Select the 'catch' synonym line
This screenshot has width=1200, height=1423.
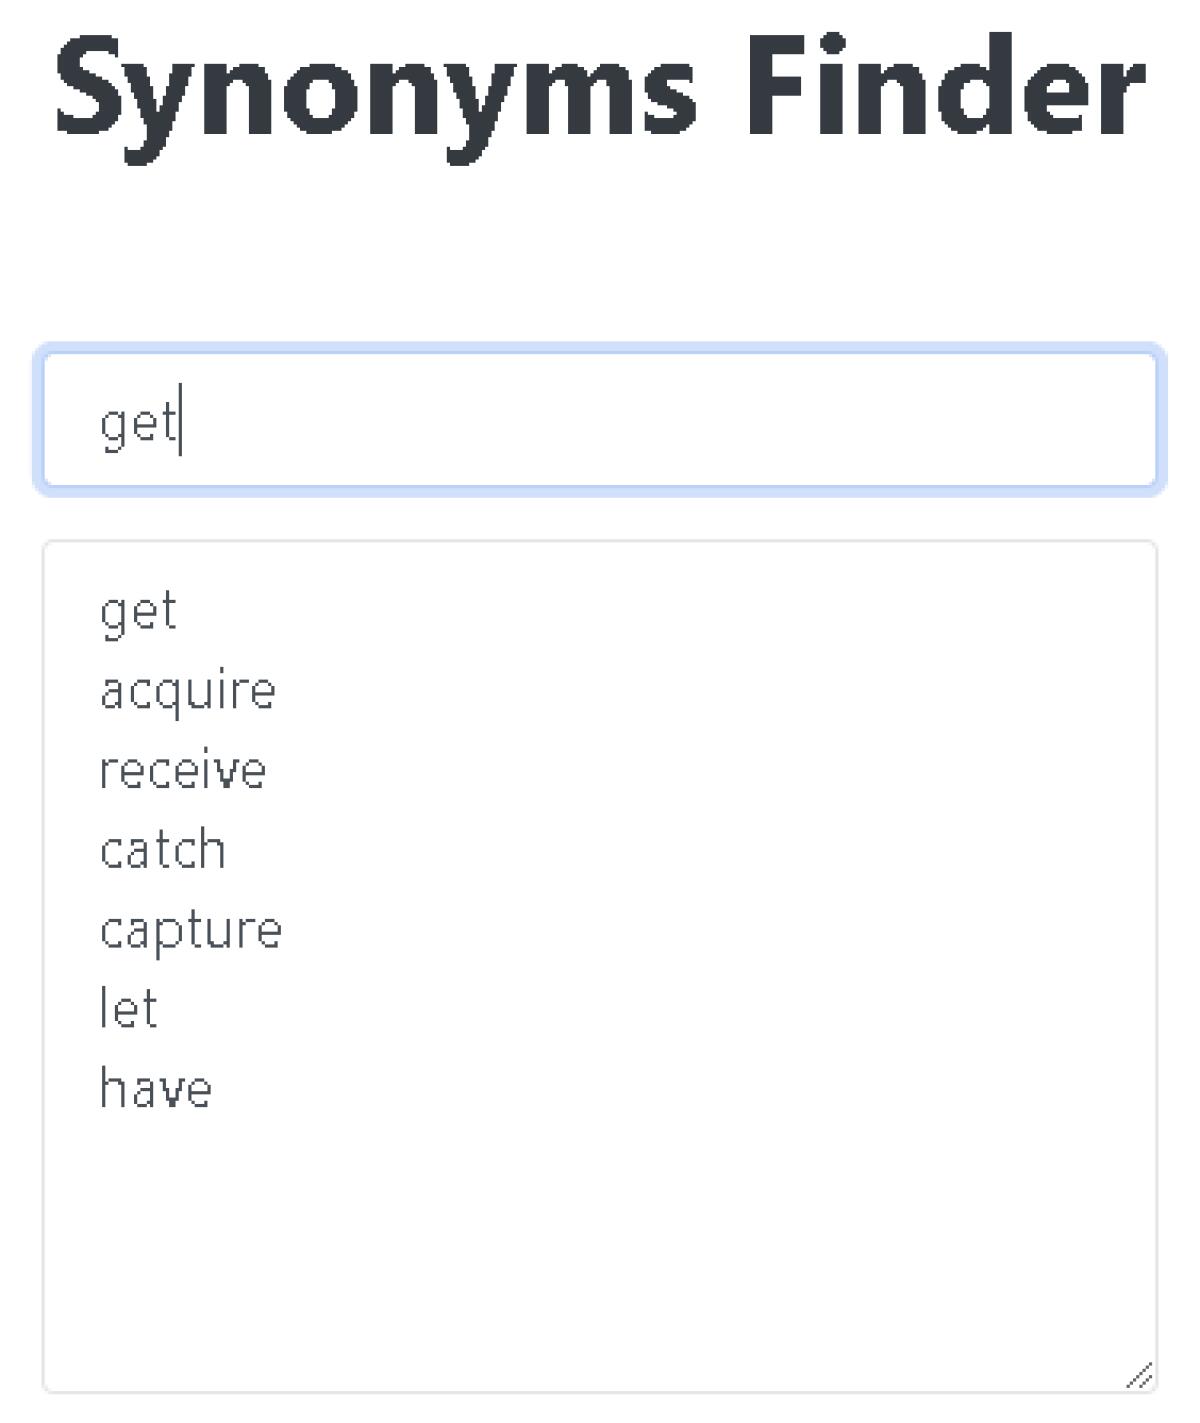pos(162,850)
